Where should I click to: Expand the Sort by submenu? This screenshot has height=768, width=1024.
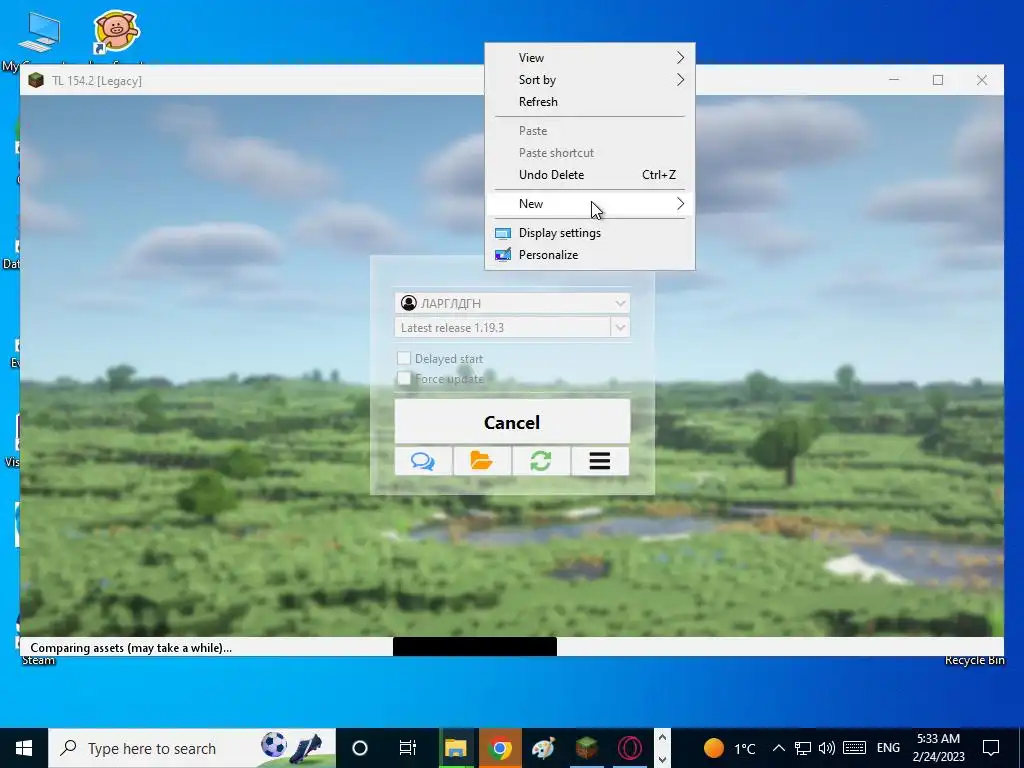[590, 80]
